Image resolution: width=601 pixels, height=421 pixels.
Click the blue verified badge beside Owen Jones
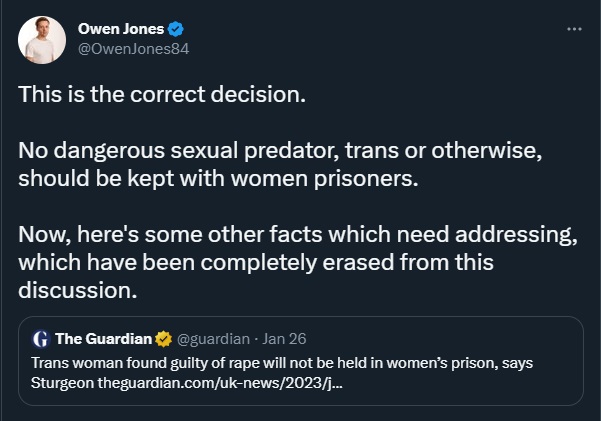(176, 29)
